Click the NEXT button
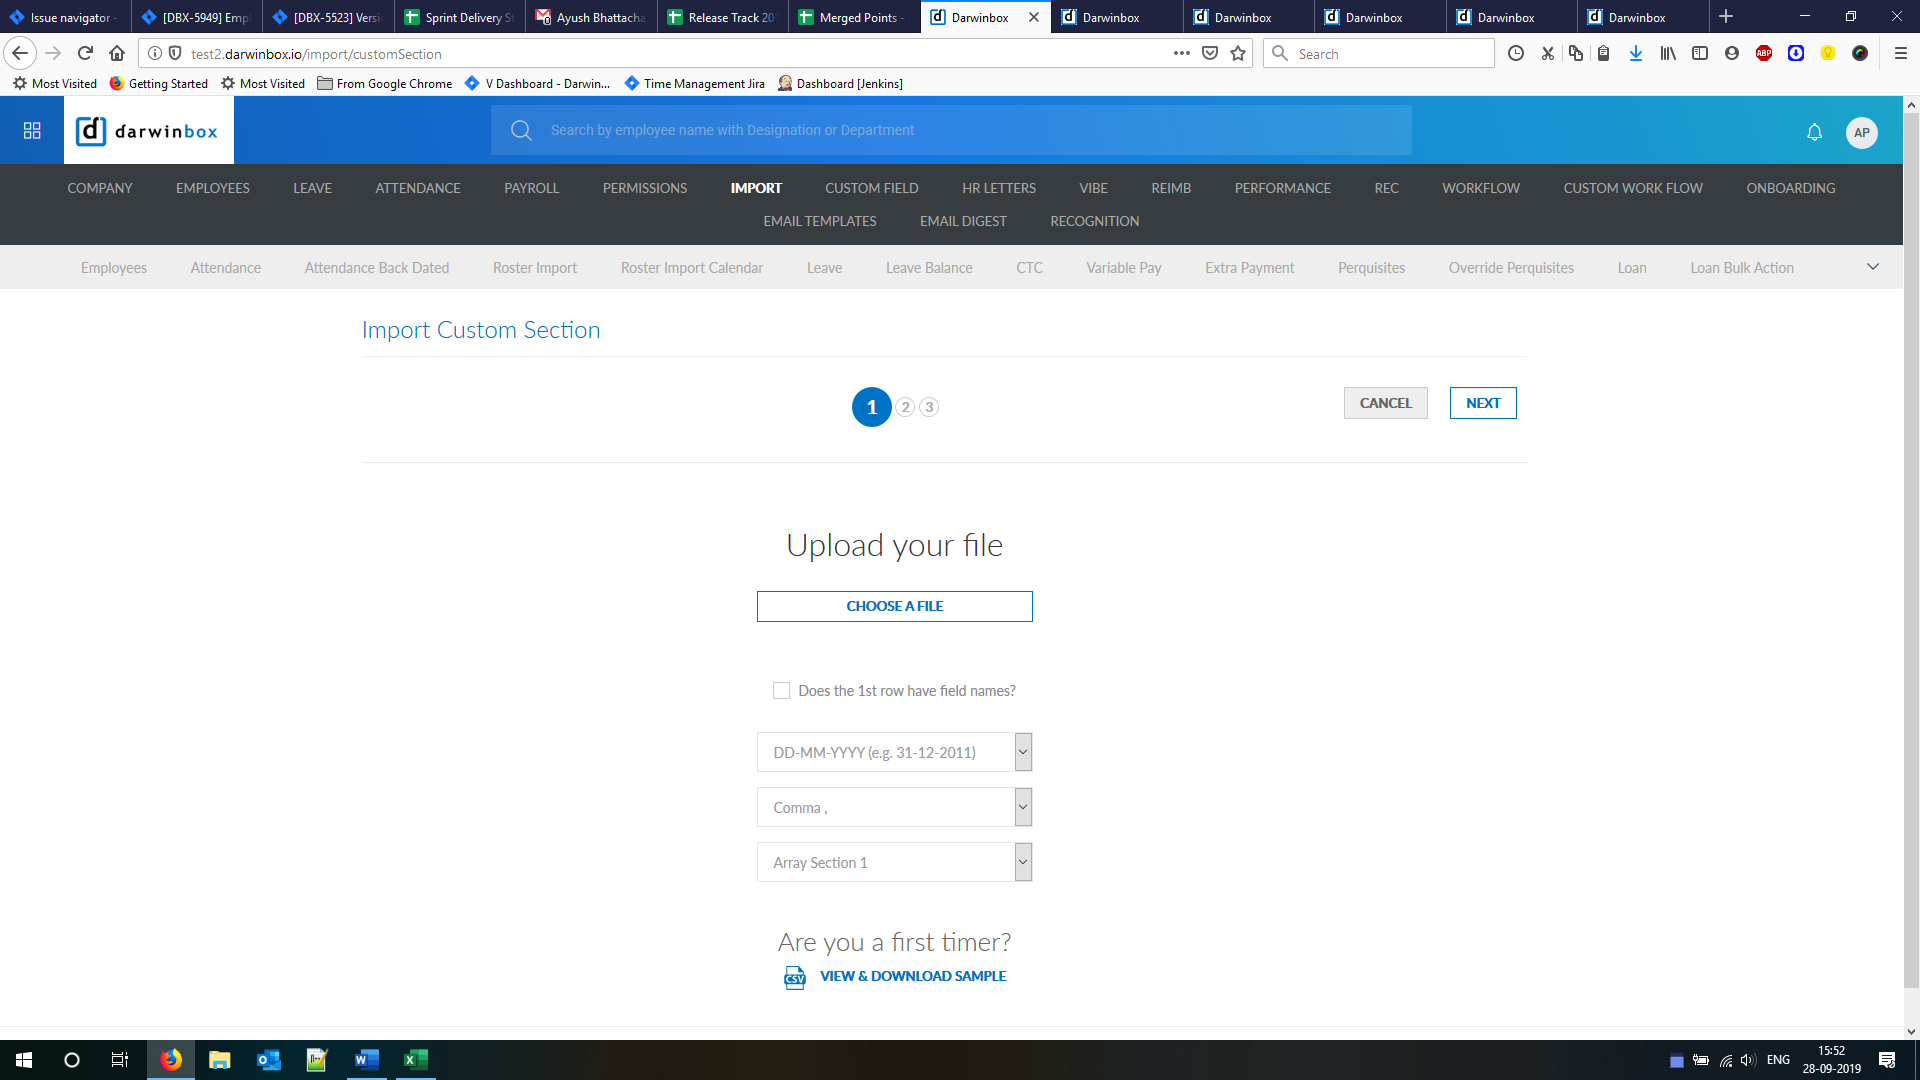This screenshot has height=1080, width=1920. pos(1482,403)
